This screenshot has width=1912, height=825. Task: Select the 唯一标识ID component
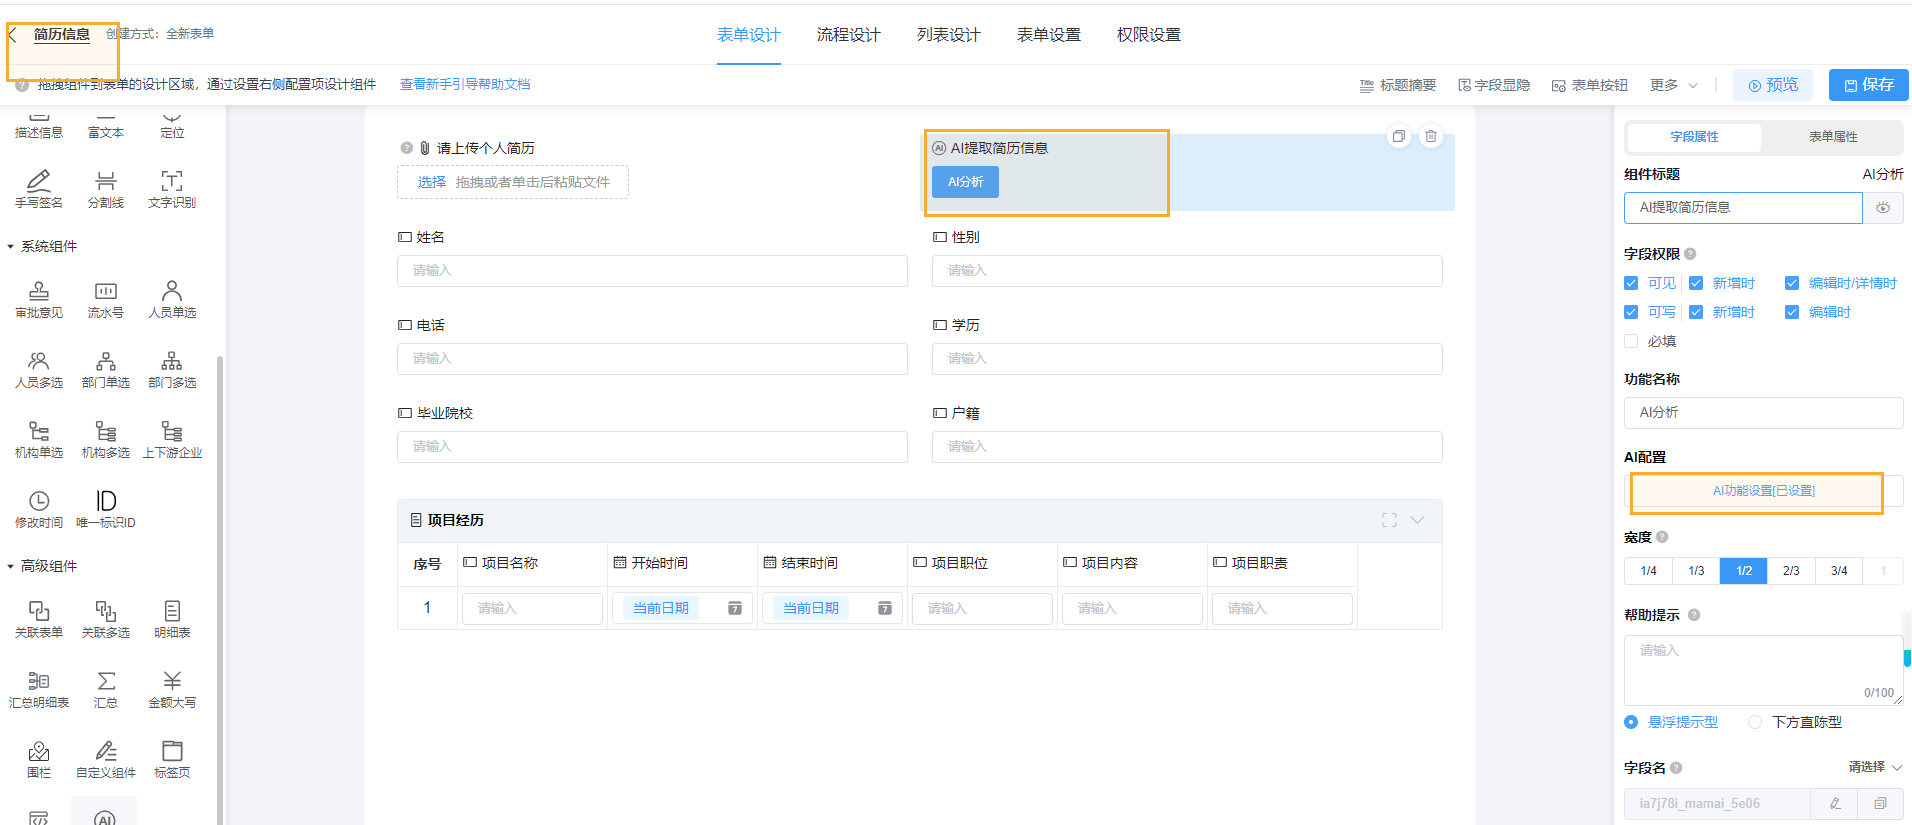point(106,508)
